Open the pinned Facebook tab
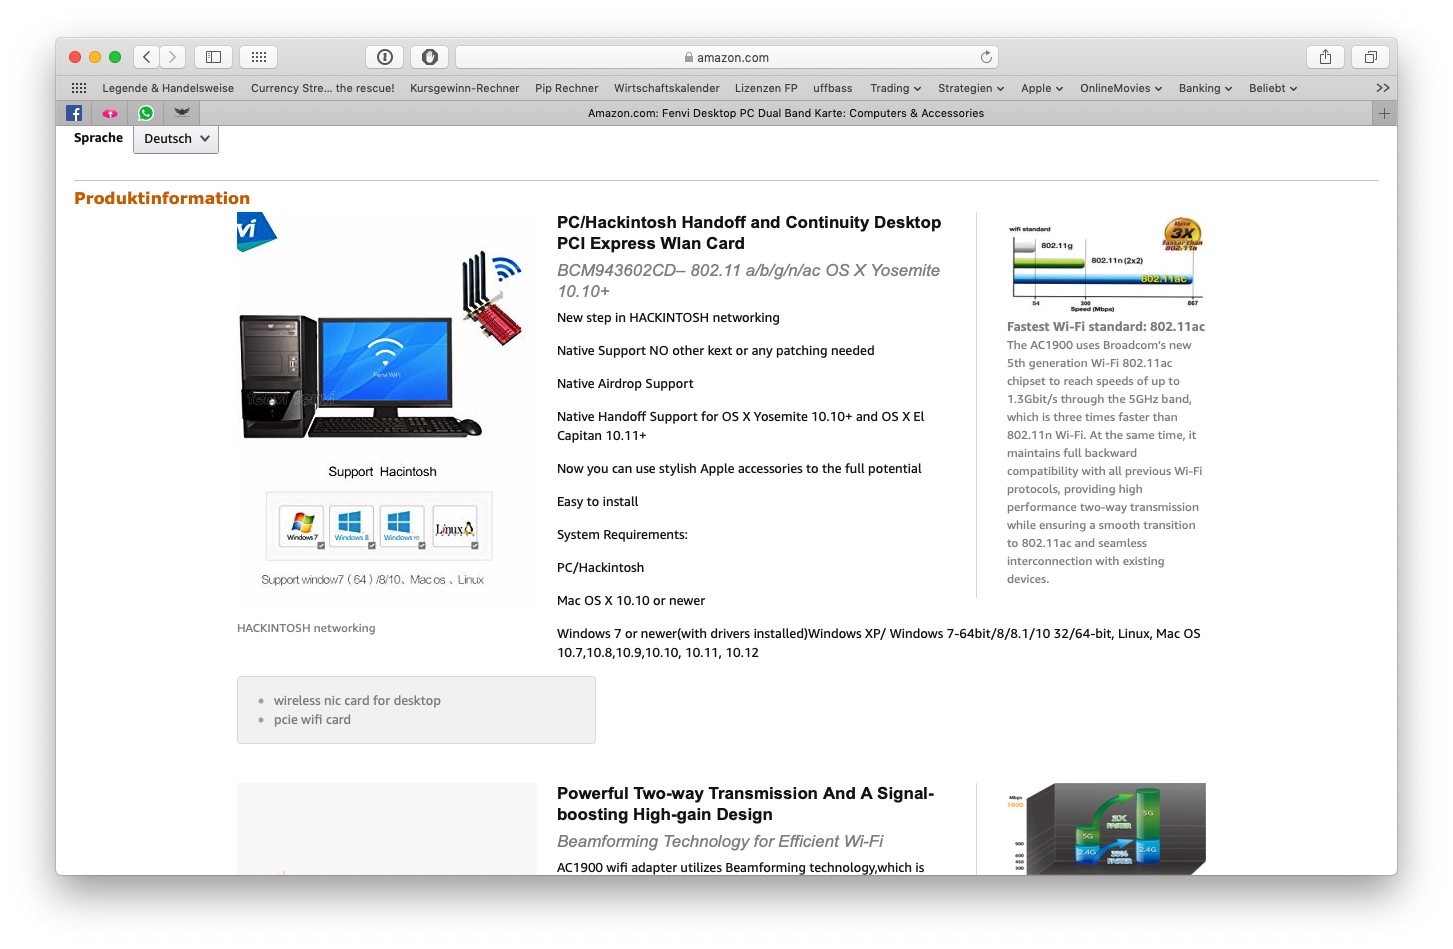The width and height of the screenshot is (1453, 949). tap(74, 113)
